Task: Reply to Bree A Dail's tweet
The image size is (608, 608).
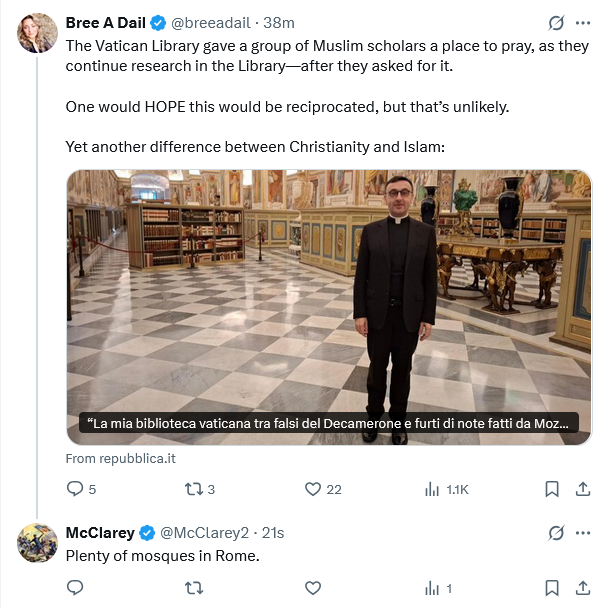Action: point(75,489)
